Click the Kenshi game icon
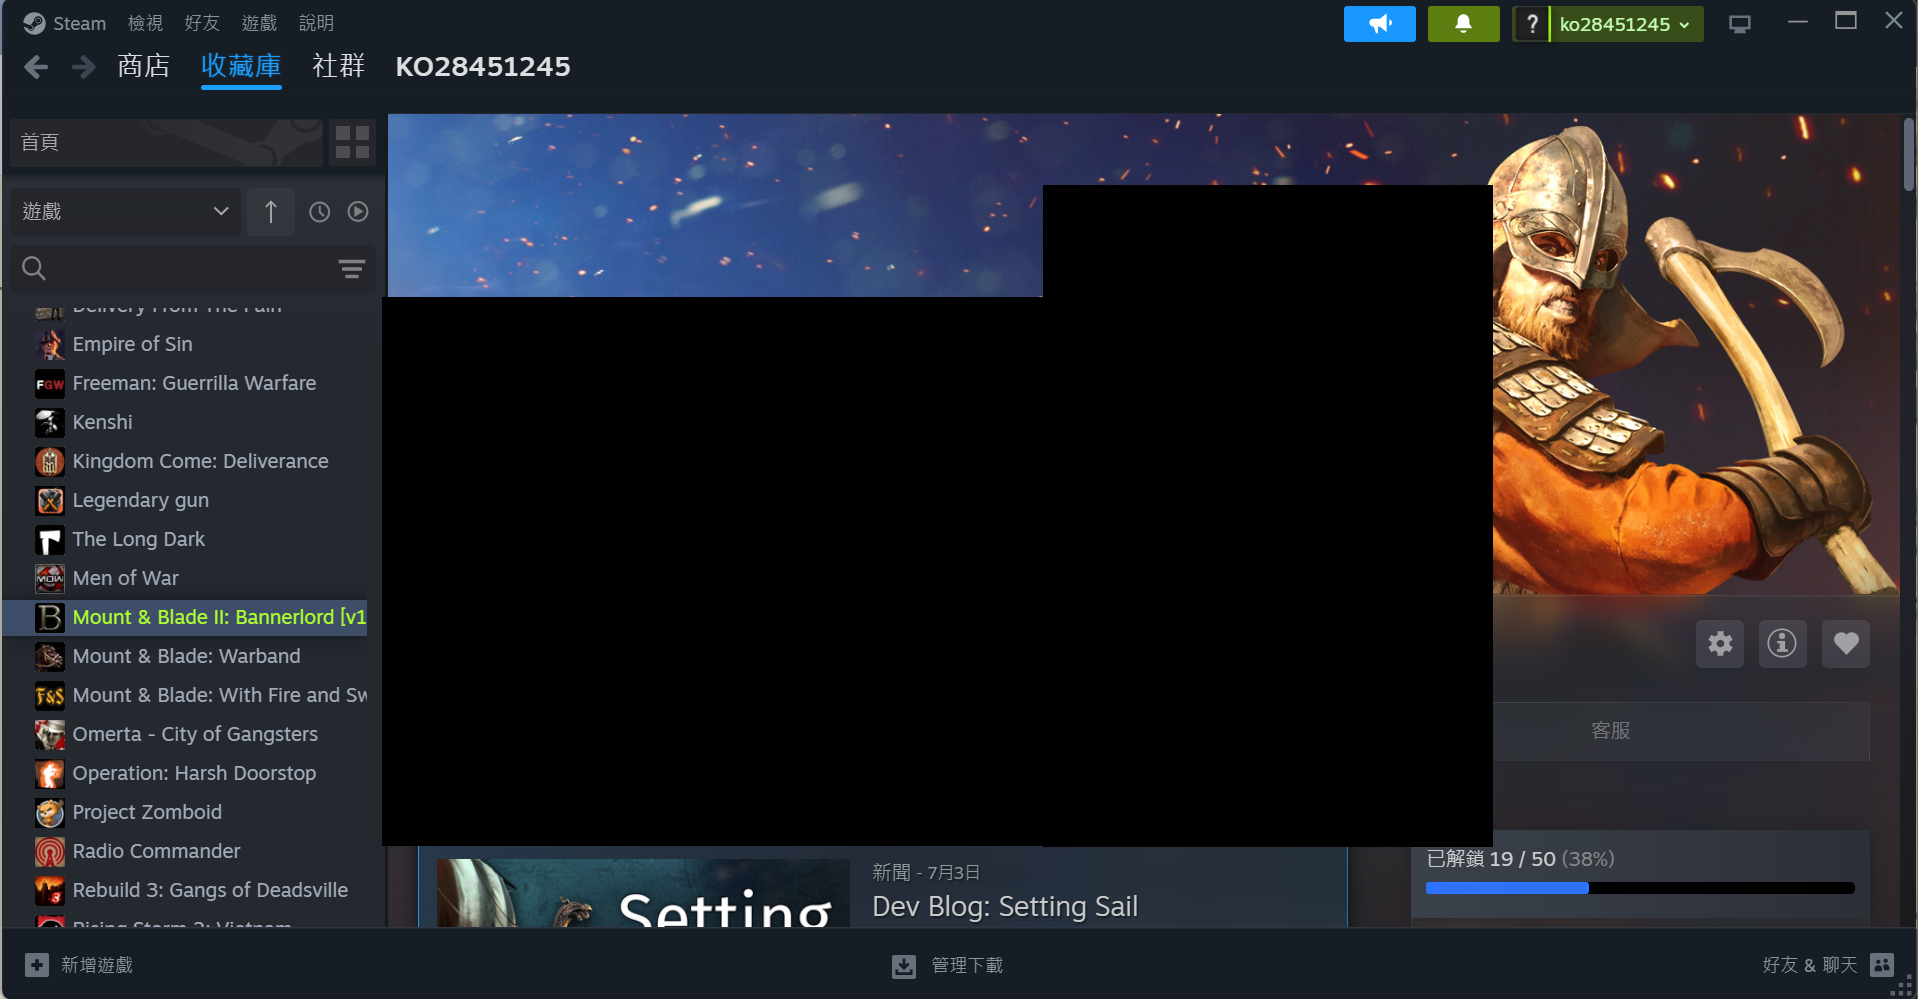The image size is (1918, 999). [50, 422]
